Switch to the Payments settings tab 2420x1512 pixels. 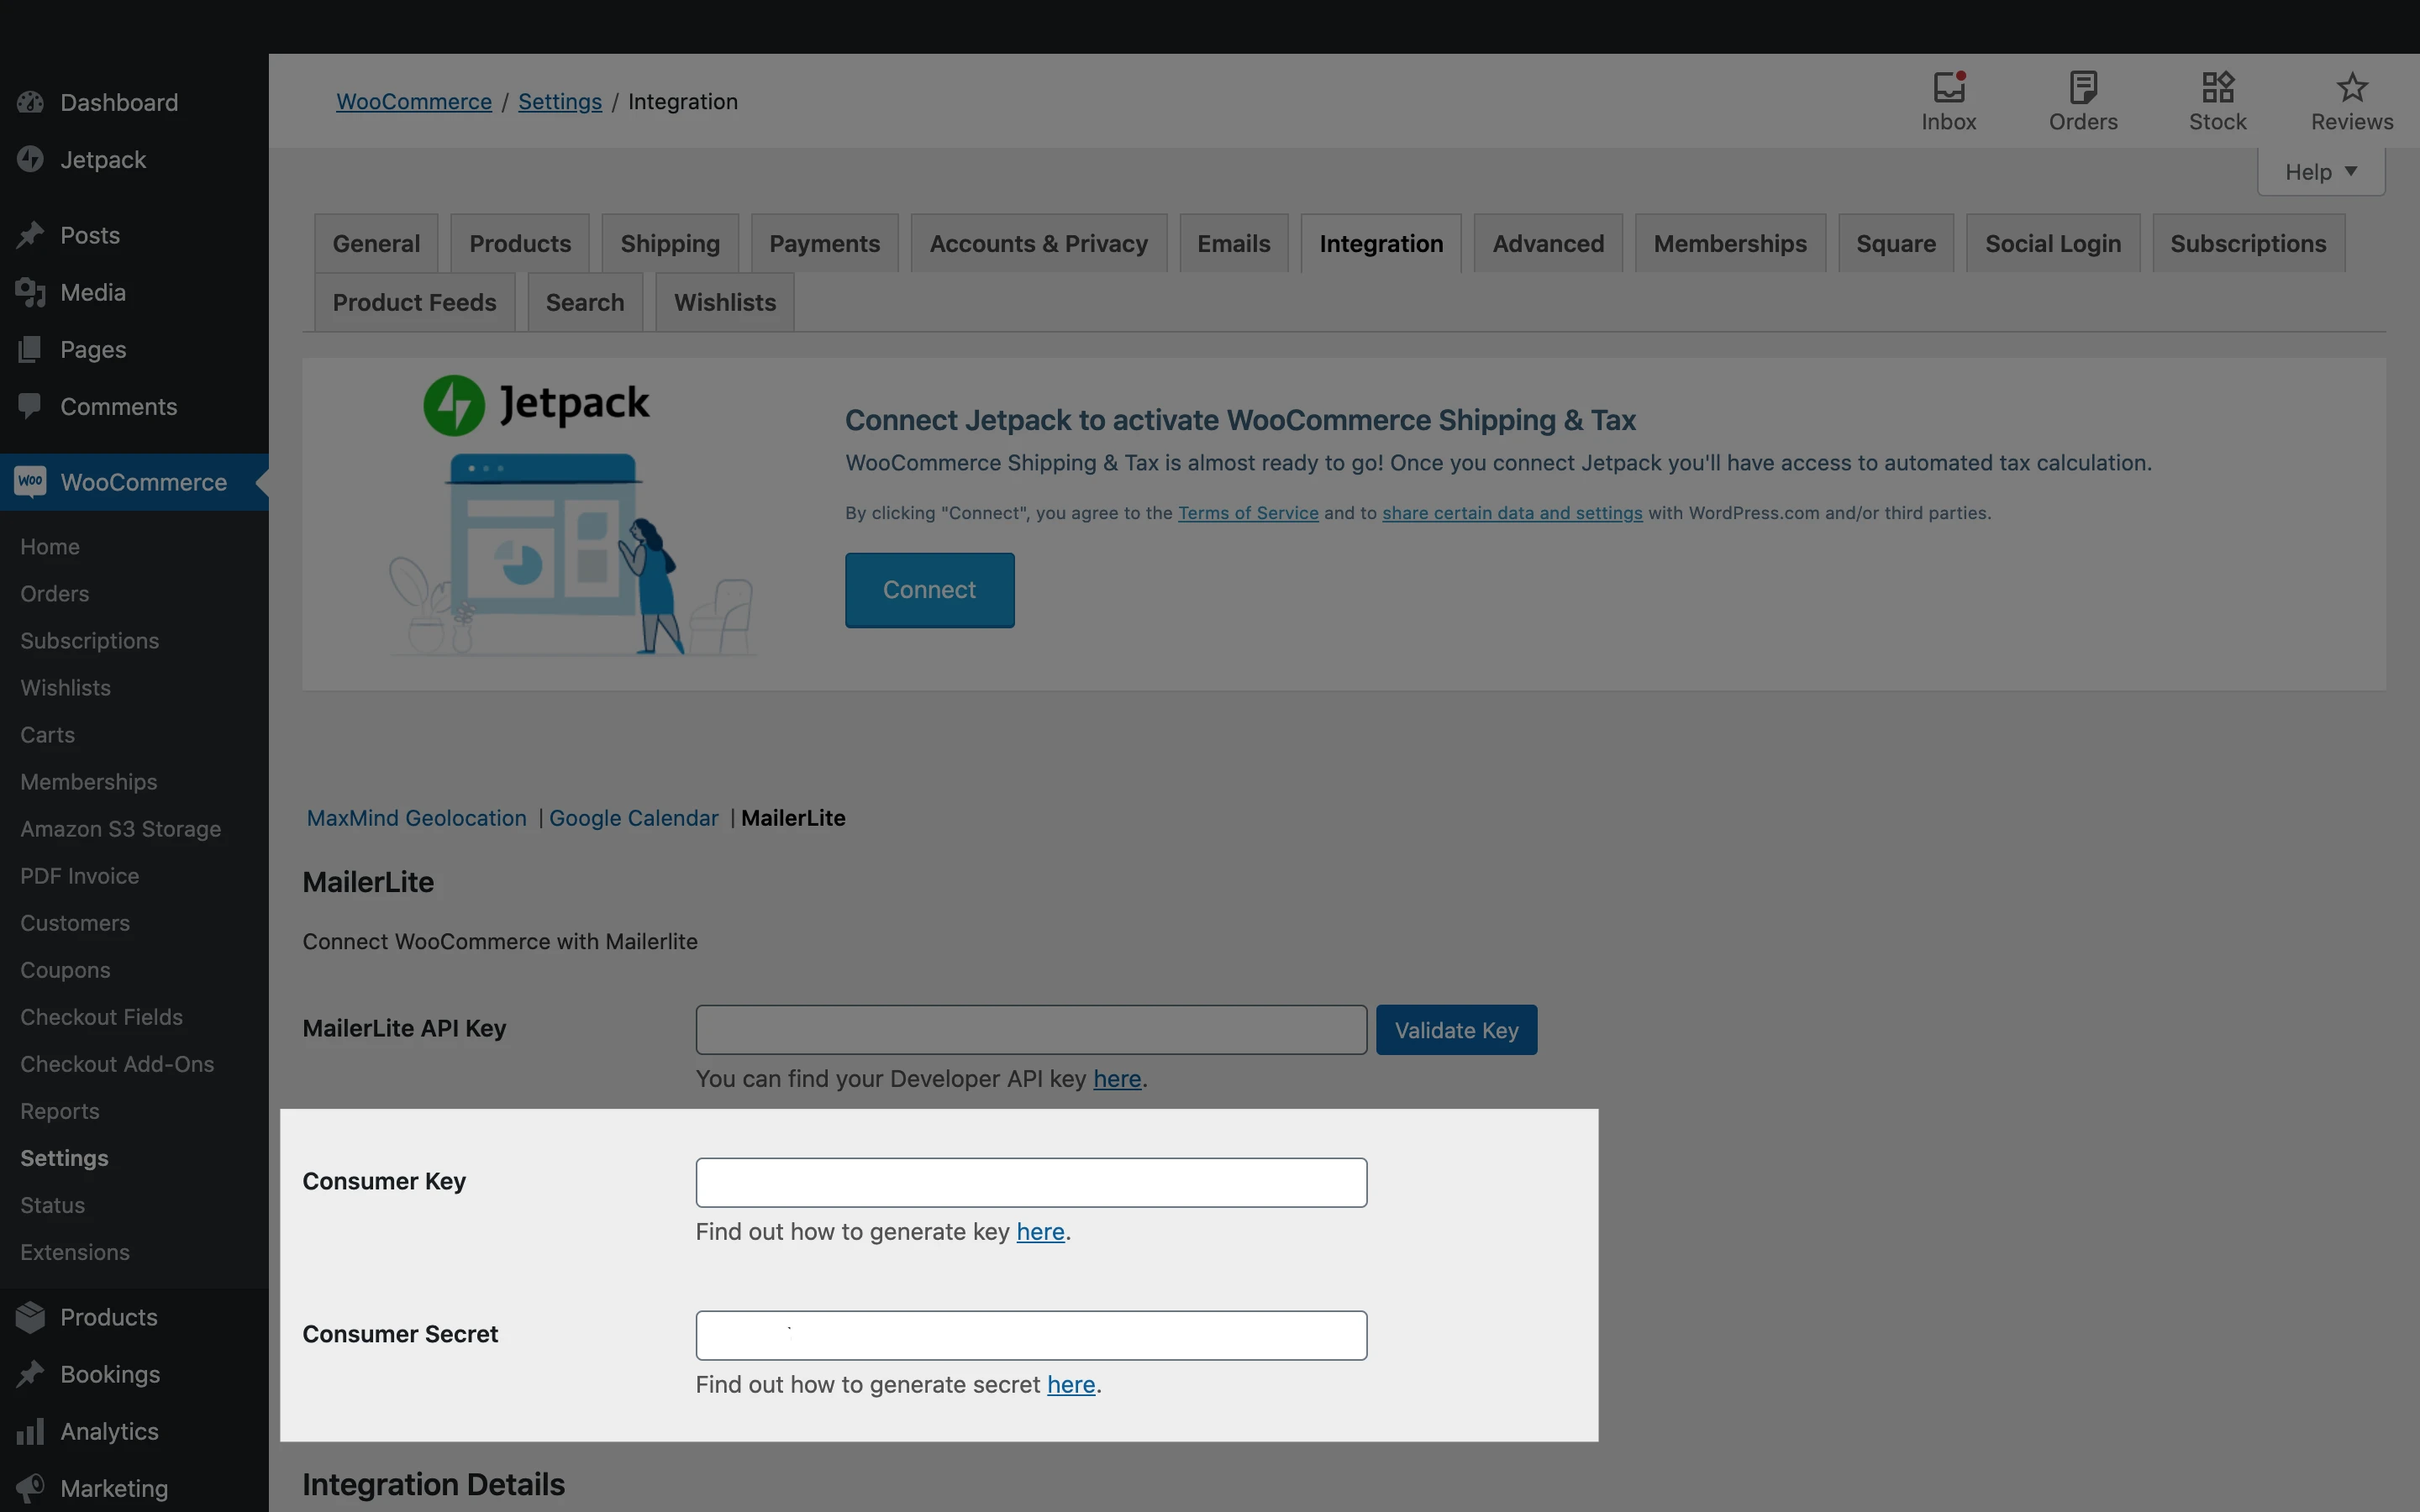[x=824, y=244]
